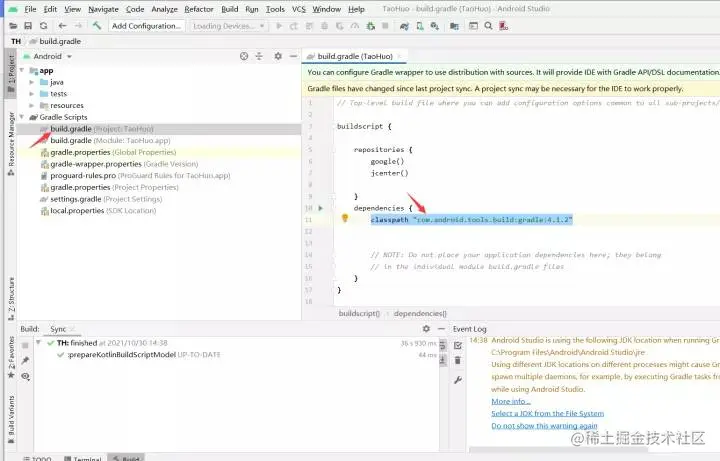Click the Add Configuration button
720x461 pixels.
[146, 26]
